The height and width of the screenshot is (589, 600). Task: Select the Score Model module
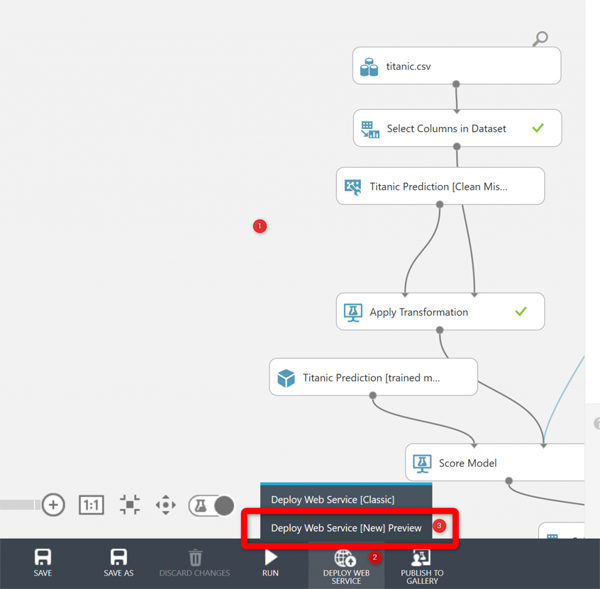coord(495,462)
